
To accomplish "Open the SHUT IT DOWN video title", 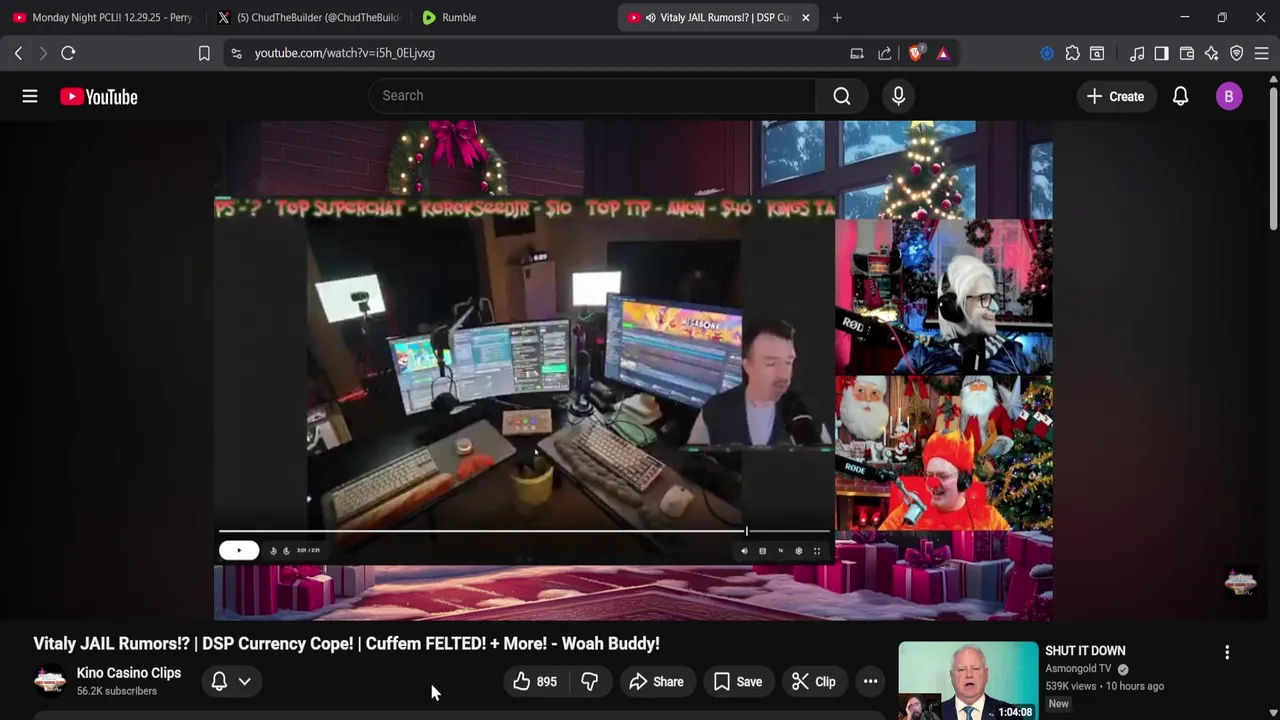I will click(1085, 651).
